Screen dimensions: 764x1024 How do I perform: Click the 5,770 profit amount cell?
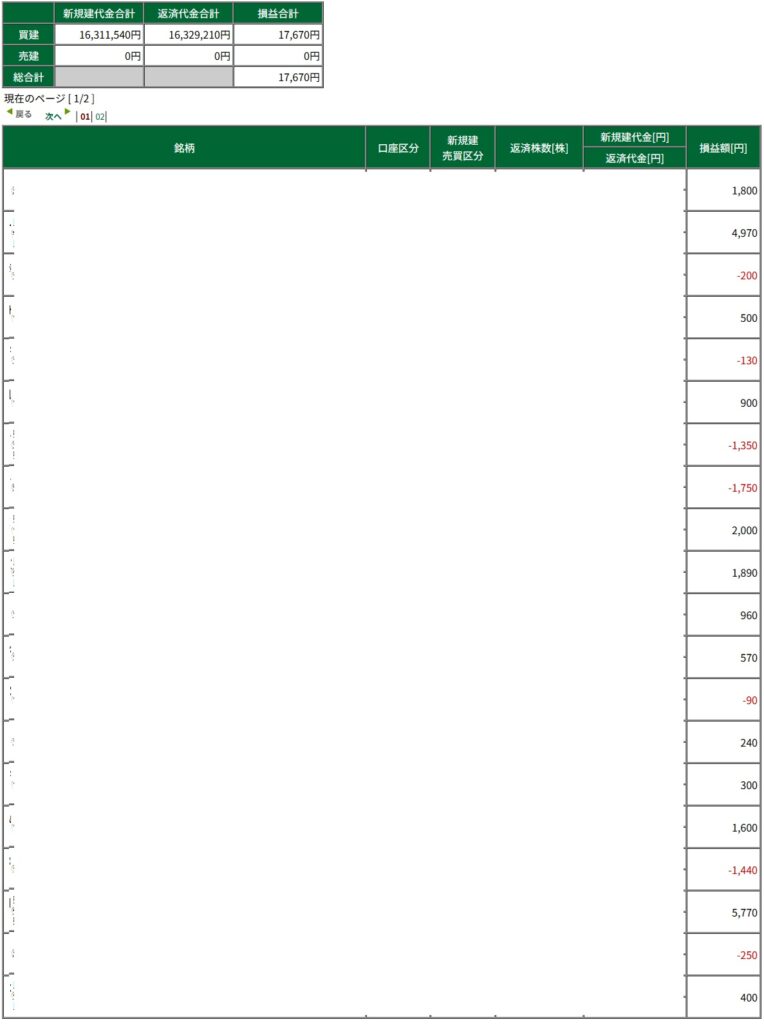coord(743,912)
